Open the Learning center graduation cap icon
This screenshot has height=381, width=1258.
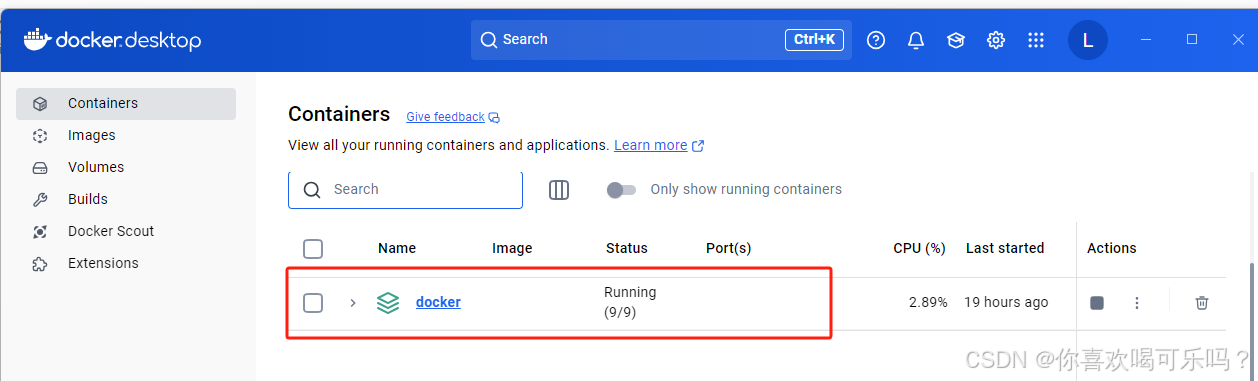(956, 40)
